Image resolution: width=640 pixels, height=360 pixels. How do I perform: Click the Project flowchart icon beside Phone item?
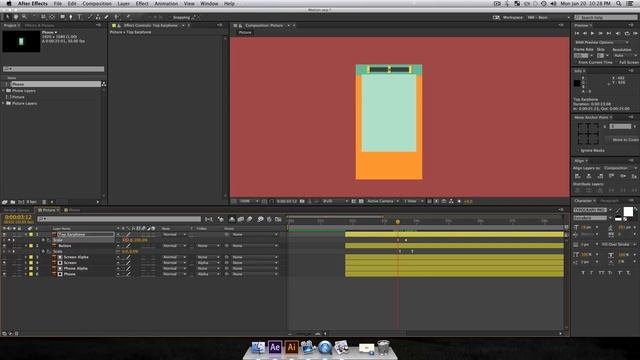(104, 84)
